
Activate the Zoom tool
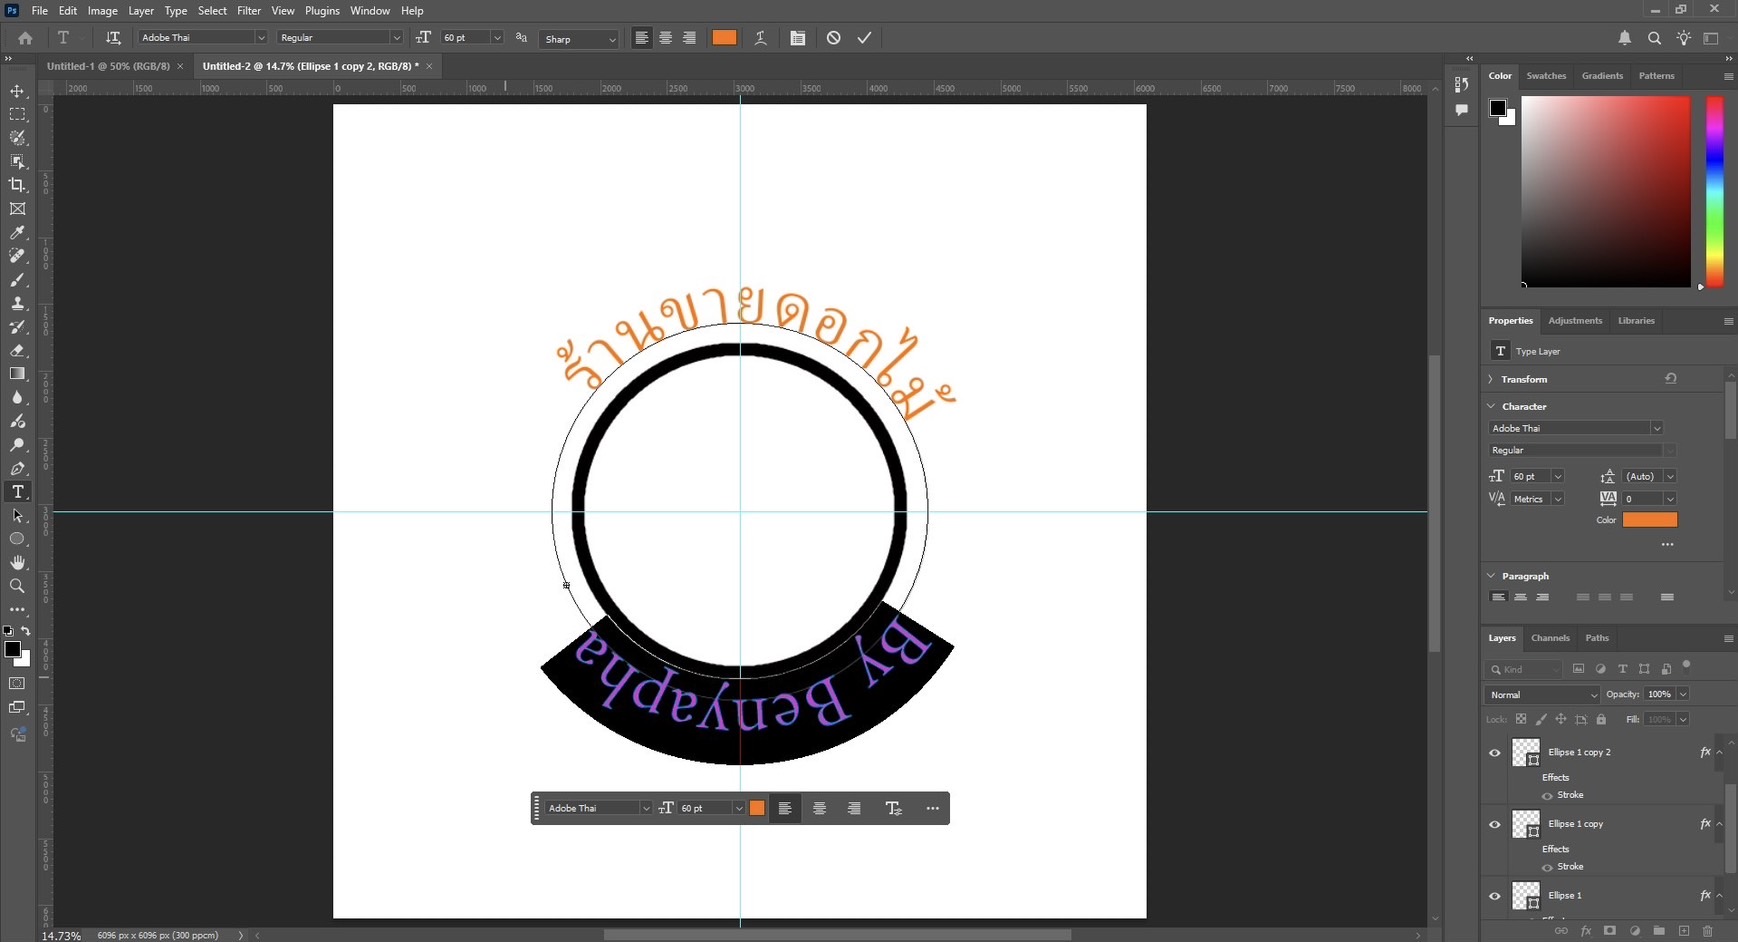tap(17, 586)
